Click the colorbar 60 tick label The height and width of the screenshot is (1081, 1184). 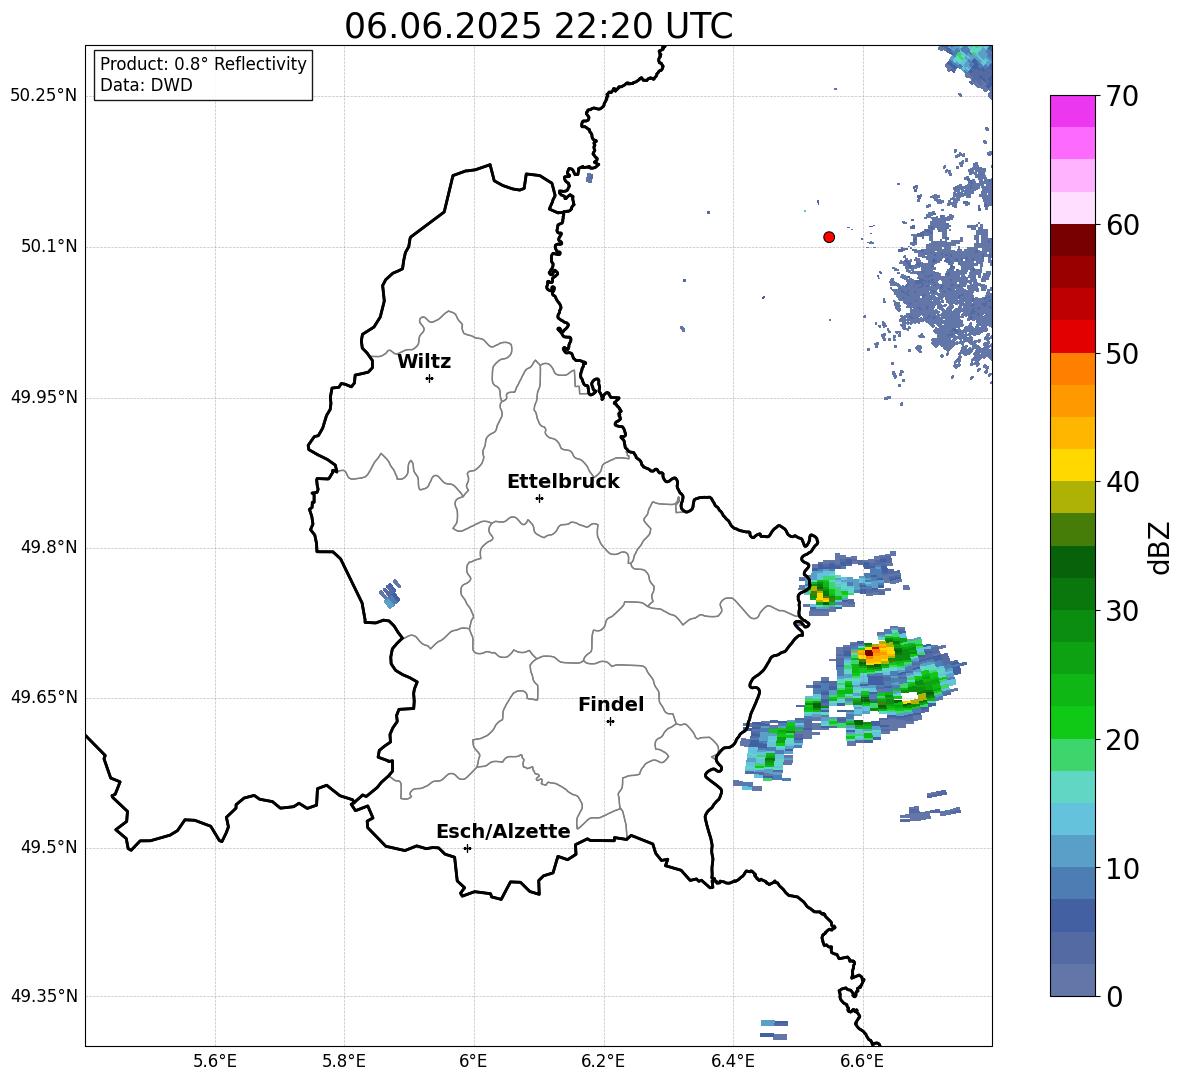(x=1122, y=225)
